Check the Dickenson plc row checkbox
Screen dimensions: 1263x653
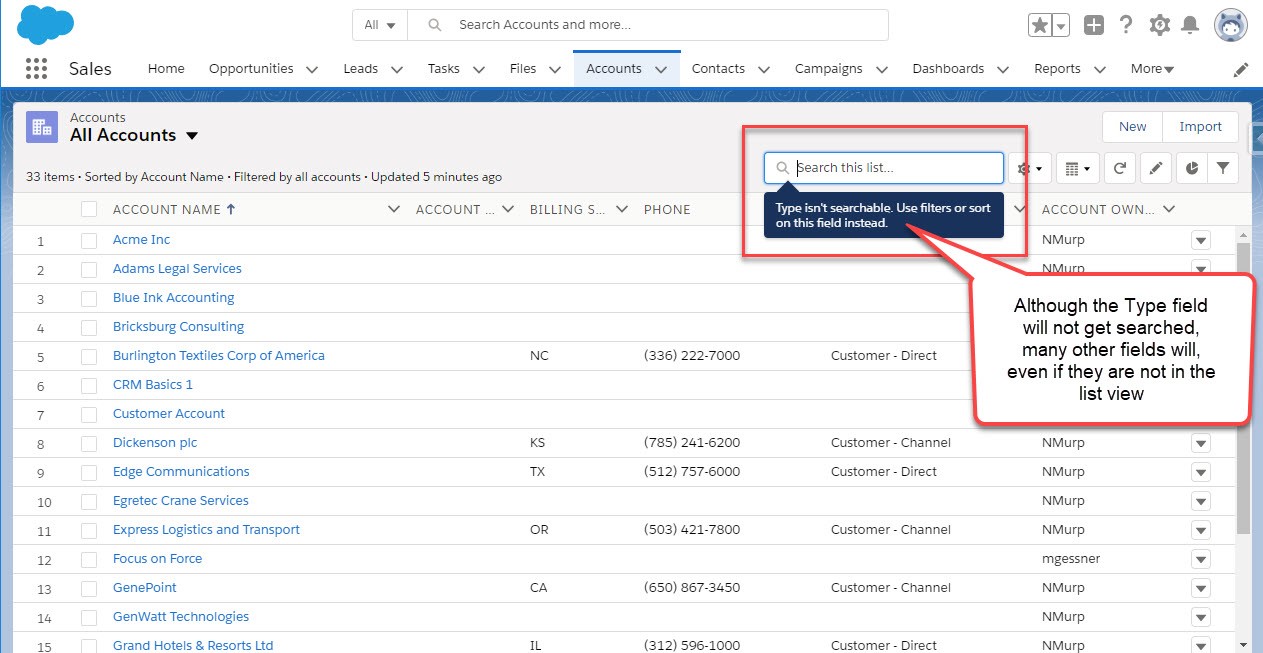point(89,443)
